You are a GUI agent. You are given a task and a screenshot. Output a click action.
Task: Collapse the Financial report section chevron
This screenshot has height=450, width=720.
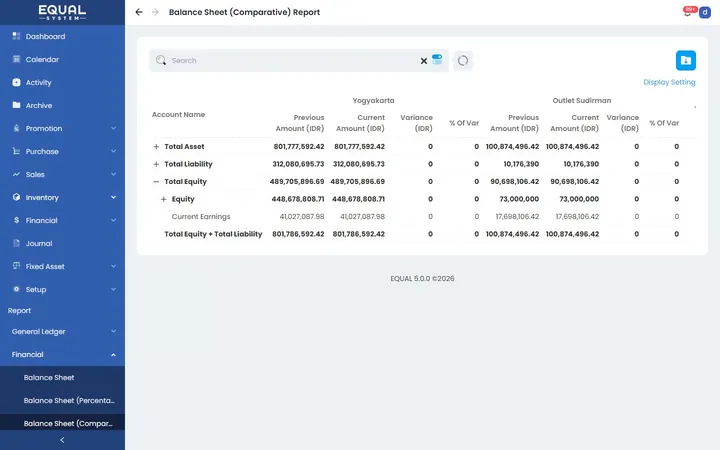pyautogui.click(x=113, y=354)
